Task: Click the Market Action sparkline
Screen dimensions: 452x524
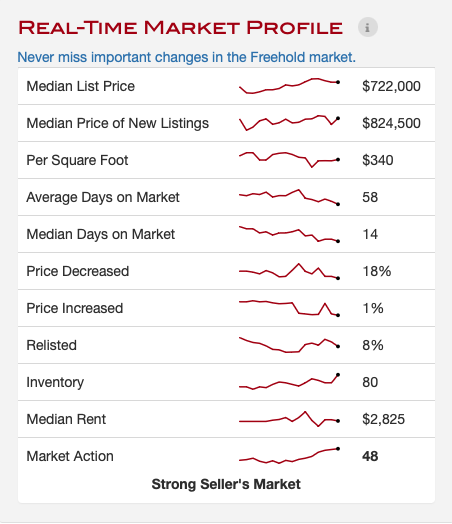Action: point(290,456)
